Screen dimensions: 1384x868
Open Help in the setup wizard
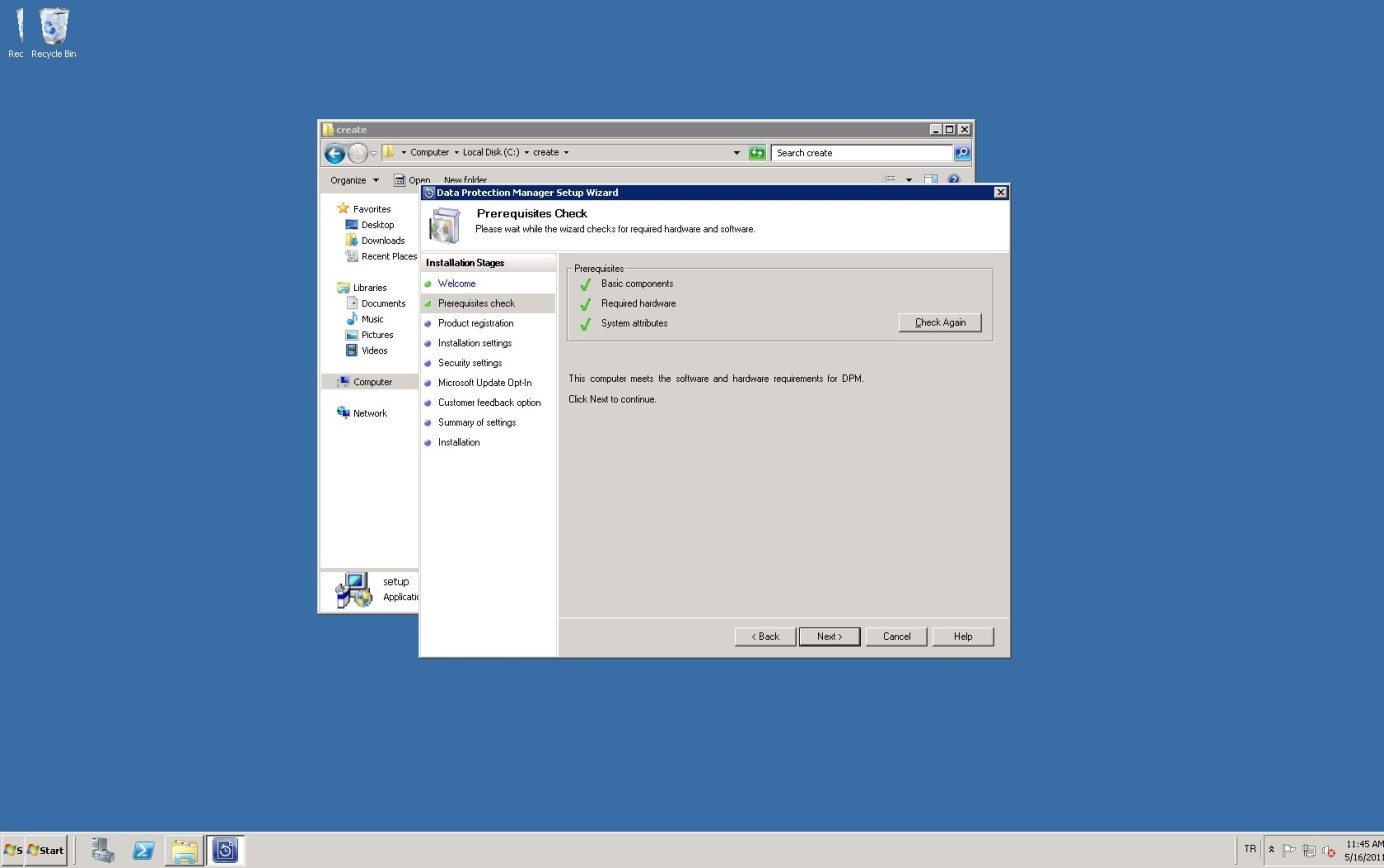(963, 636)
